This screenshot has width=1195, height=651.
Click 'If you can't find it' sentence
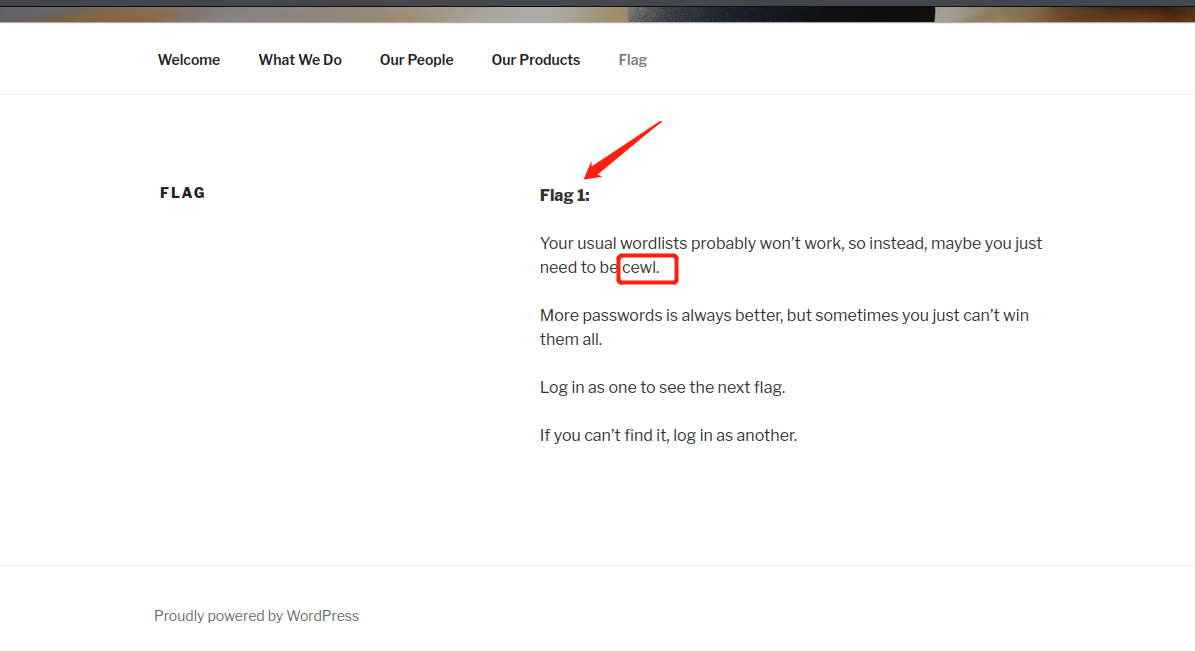click(668, 435)
